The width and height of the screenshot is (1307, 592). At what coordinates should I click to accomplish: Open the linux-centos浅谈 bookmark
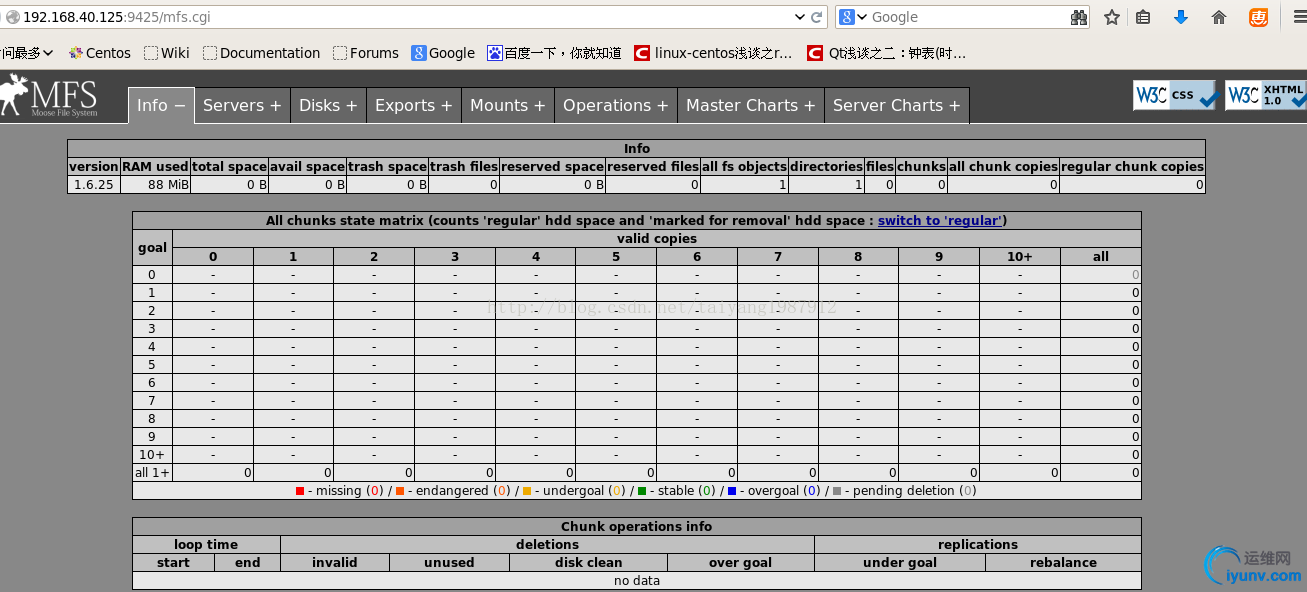(713, 53)
